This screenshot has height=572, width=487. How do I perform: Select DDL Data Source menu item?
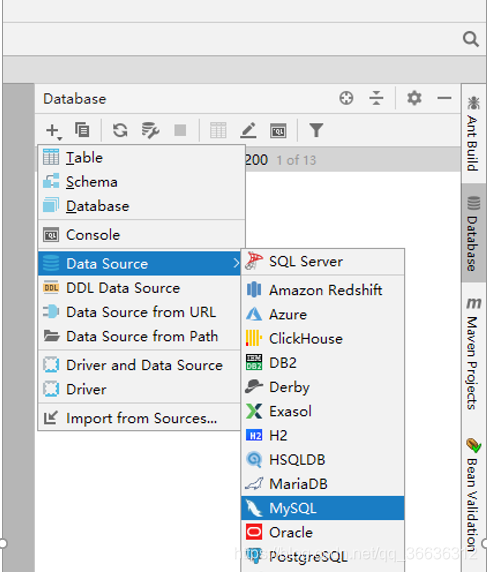click(x=139, y=288)
